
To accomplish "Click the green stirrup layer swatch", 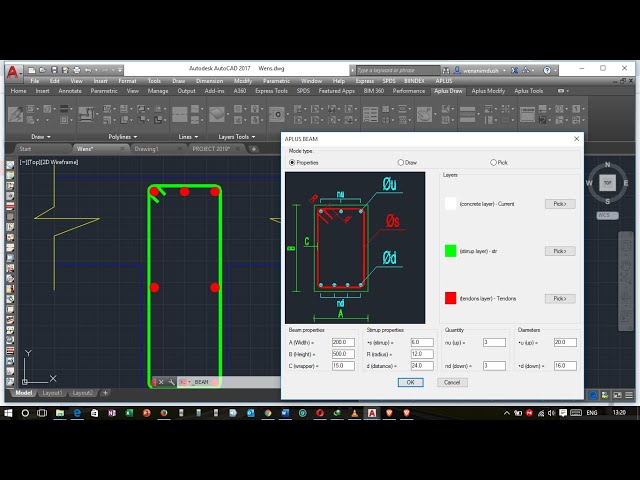I will (451, 251).
